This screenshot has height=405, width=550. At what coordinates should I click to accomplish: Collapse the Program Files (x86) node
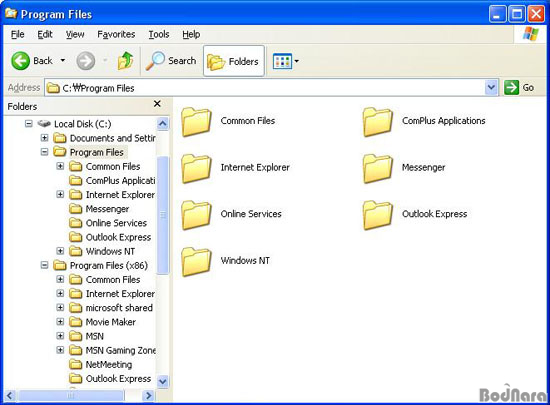pyautogui.click(x=45, y=265)
